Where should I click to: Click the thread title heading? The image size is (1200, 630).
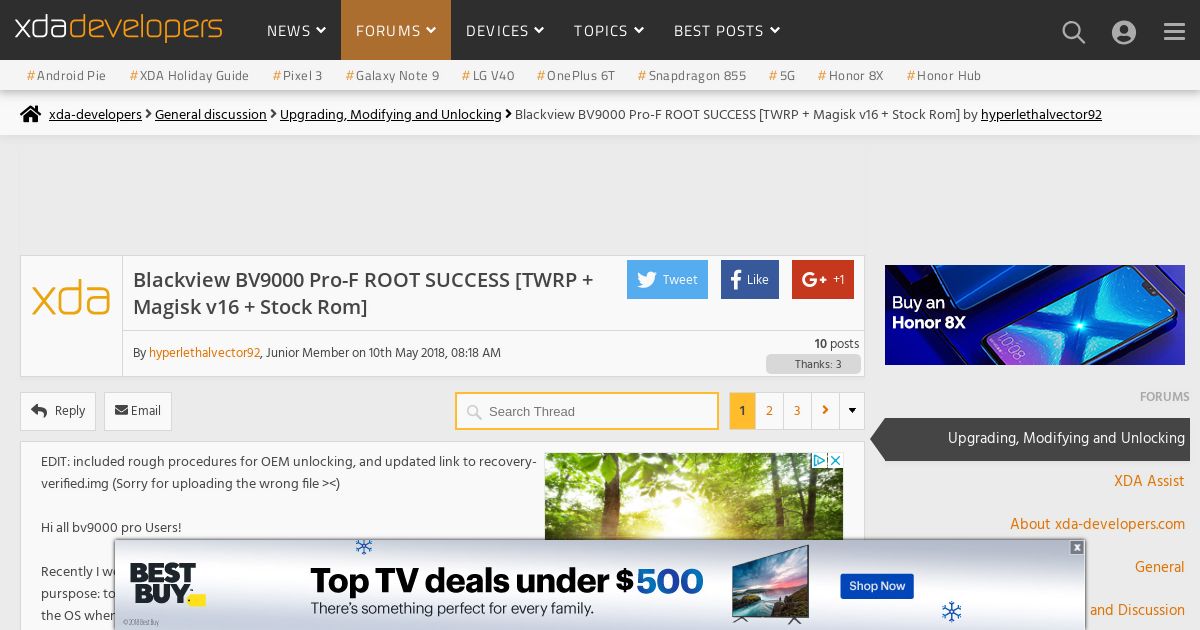coord(364,293)
